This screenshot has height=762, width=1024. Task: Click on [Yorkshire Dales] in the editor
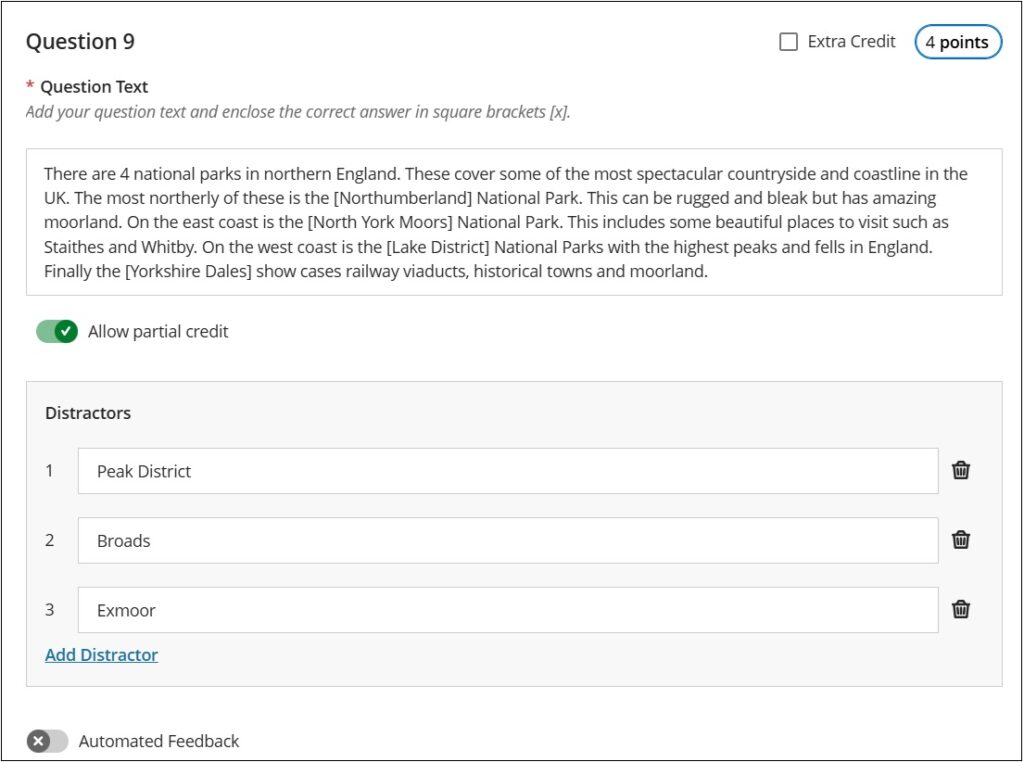coord(188,271)
